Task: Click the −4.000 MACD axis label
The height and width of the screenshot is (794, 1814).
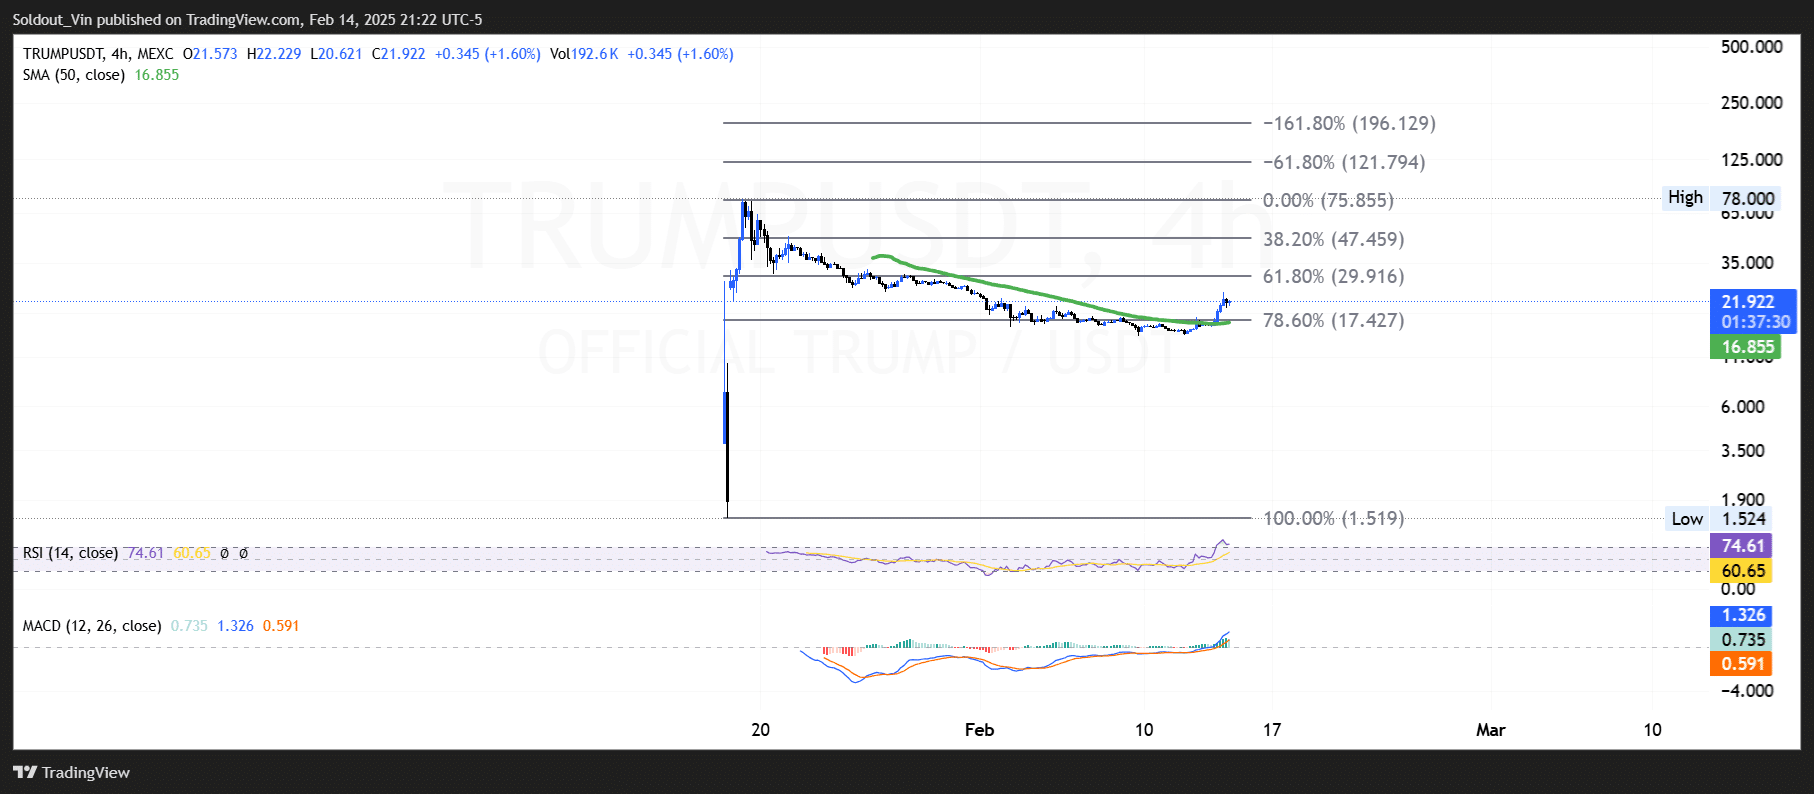Action: (x=1747, y=691)
